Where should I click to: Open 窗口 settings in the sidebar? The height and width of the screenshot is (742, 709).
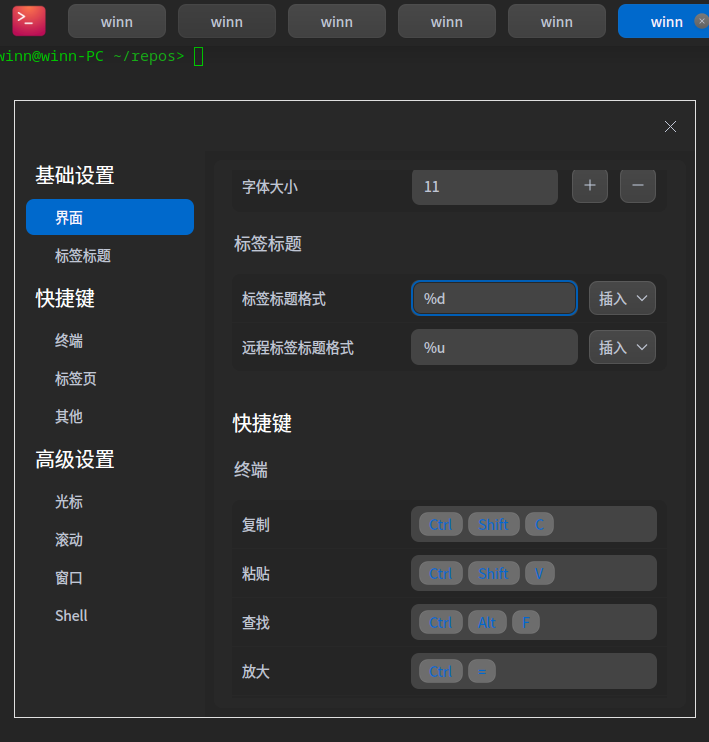[x=69, y=578]
